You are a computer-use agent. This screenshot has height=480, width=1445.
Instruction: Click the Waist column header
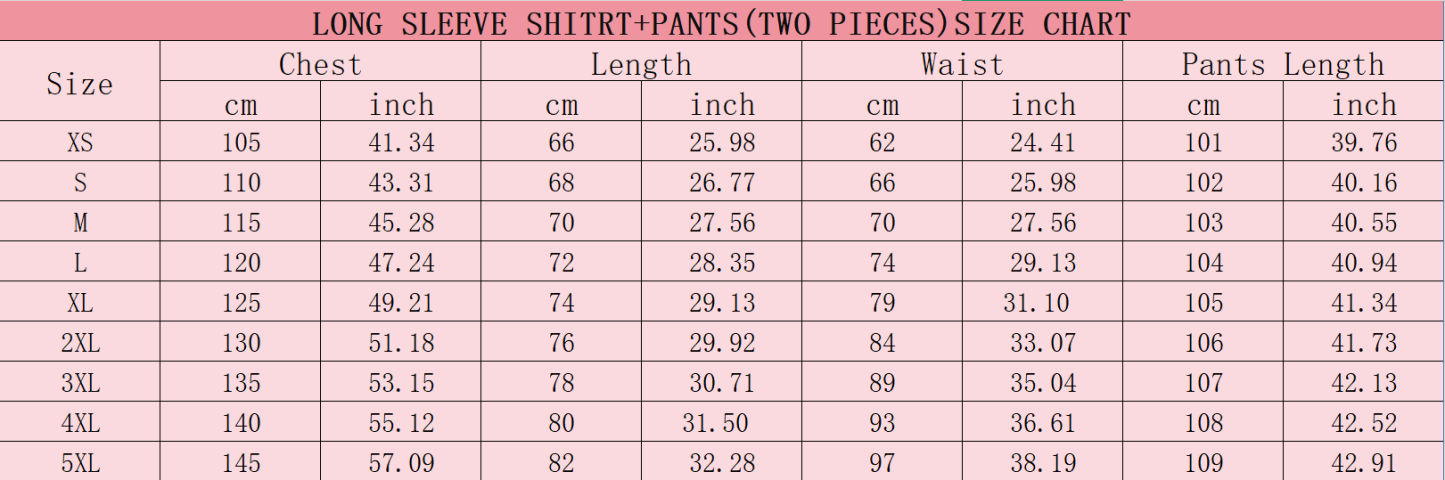click(x=962, y=62)
